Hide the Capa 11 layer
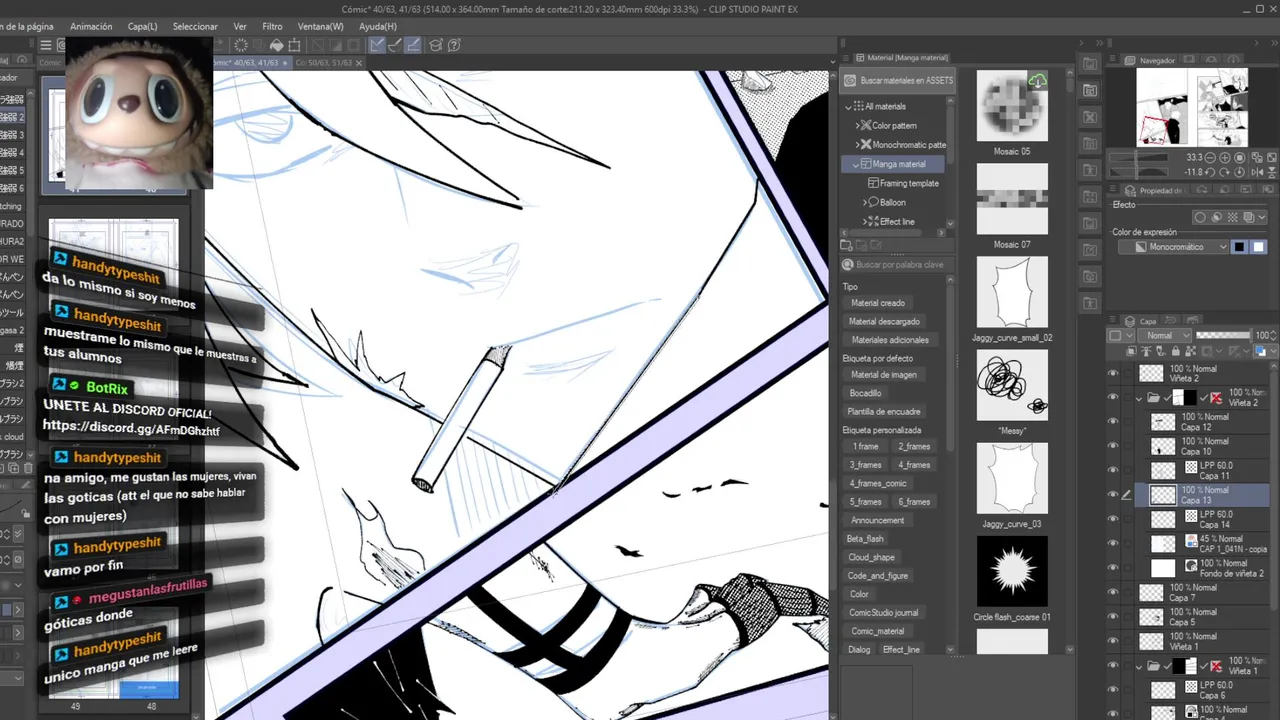 pyautogui.click(x=1113, y=470)
